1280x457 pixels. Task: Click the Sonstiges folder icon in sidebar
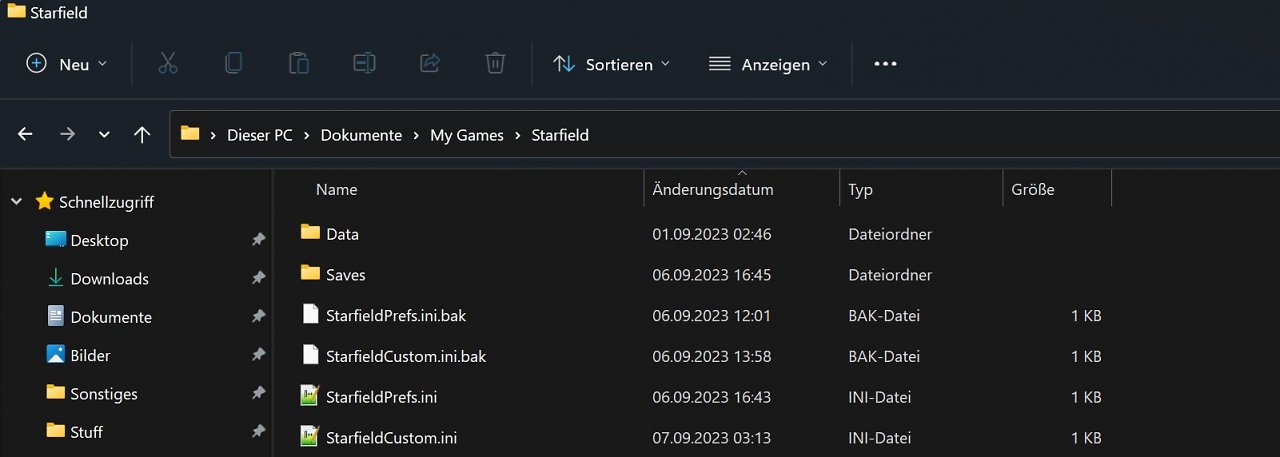56,392
